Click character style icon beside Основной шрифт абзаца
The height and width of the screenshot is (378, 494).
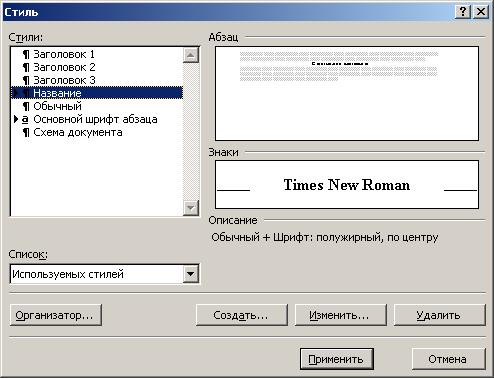pos(25,119)
